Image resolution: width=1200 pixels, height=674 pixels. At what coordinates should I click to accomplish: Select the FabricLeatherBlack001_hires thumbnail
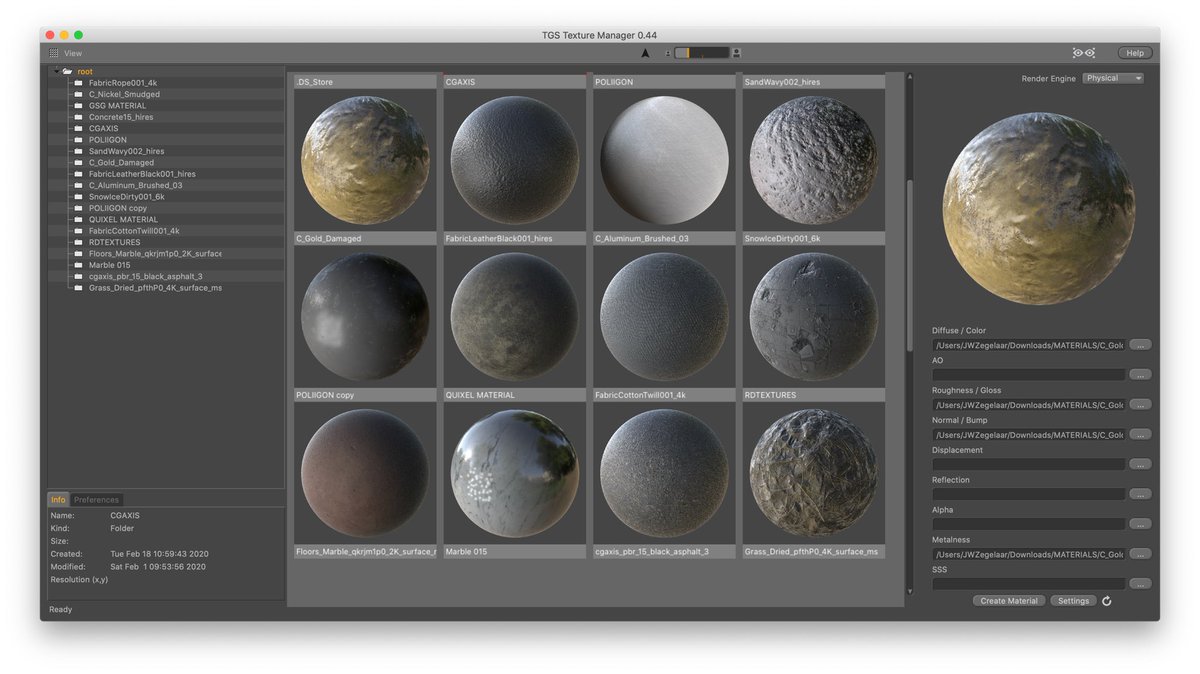514,316
